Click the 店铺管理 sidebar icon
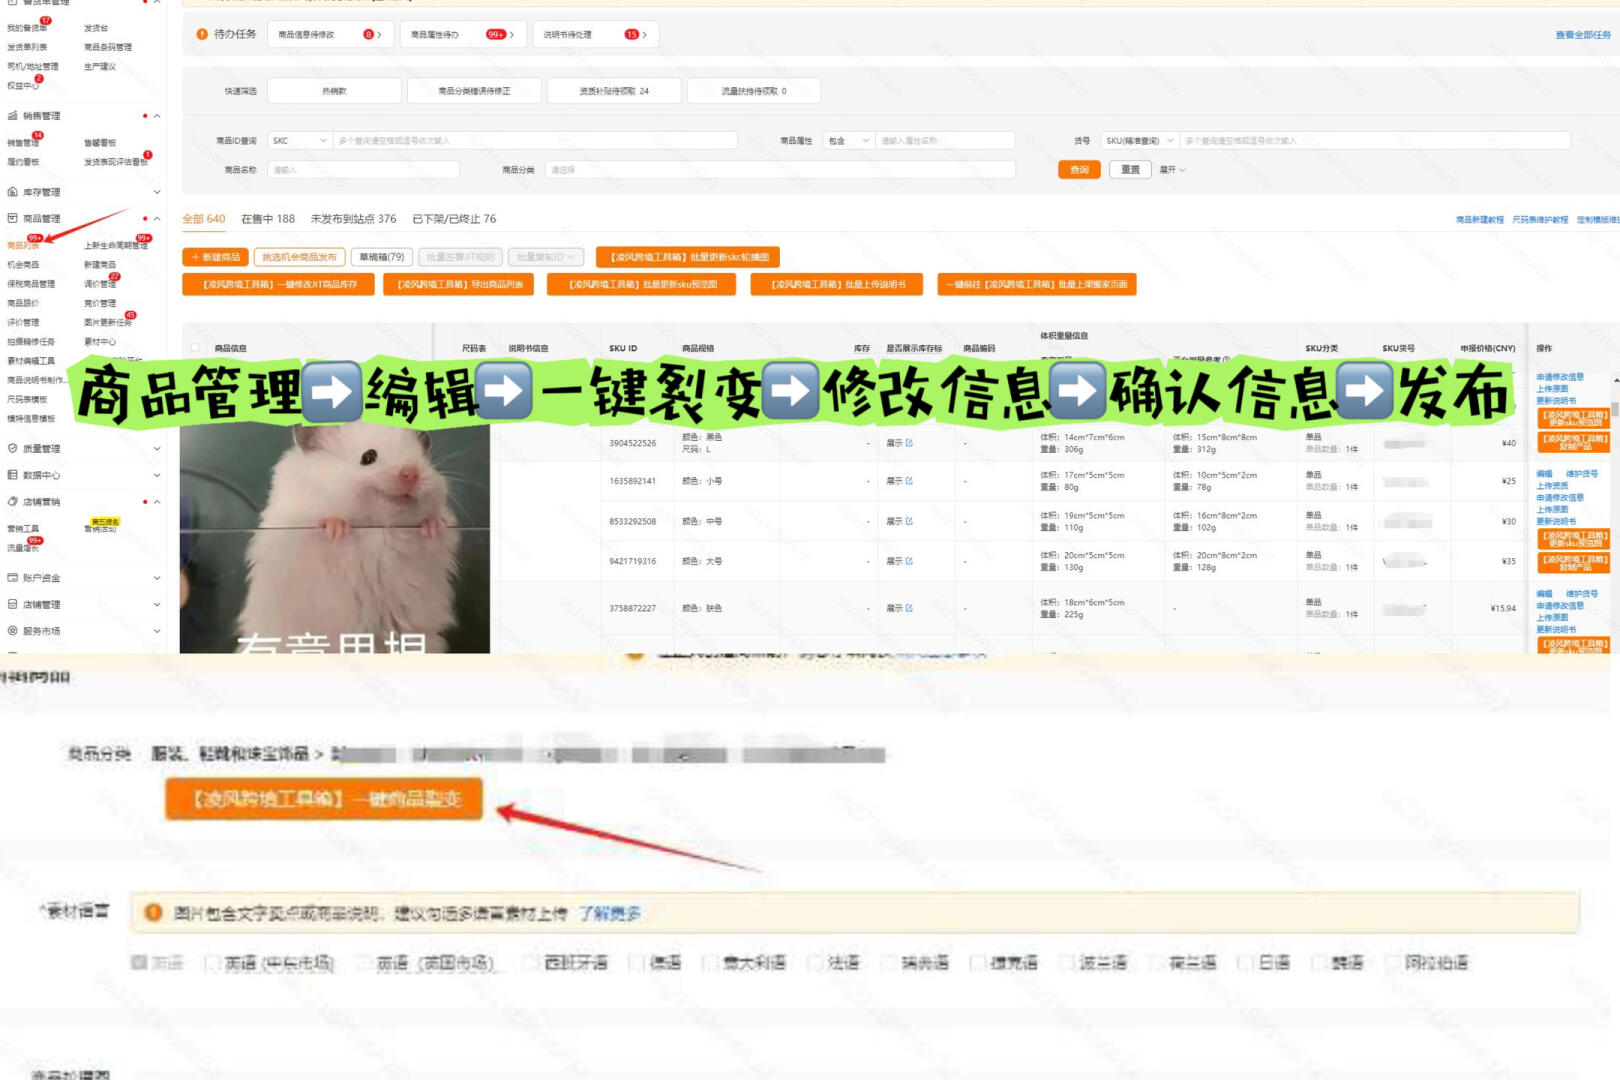This screenshot has width=1620, height=1080. (12, 604)
